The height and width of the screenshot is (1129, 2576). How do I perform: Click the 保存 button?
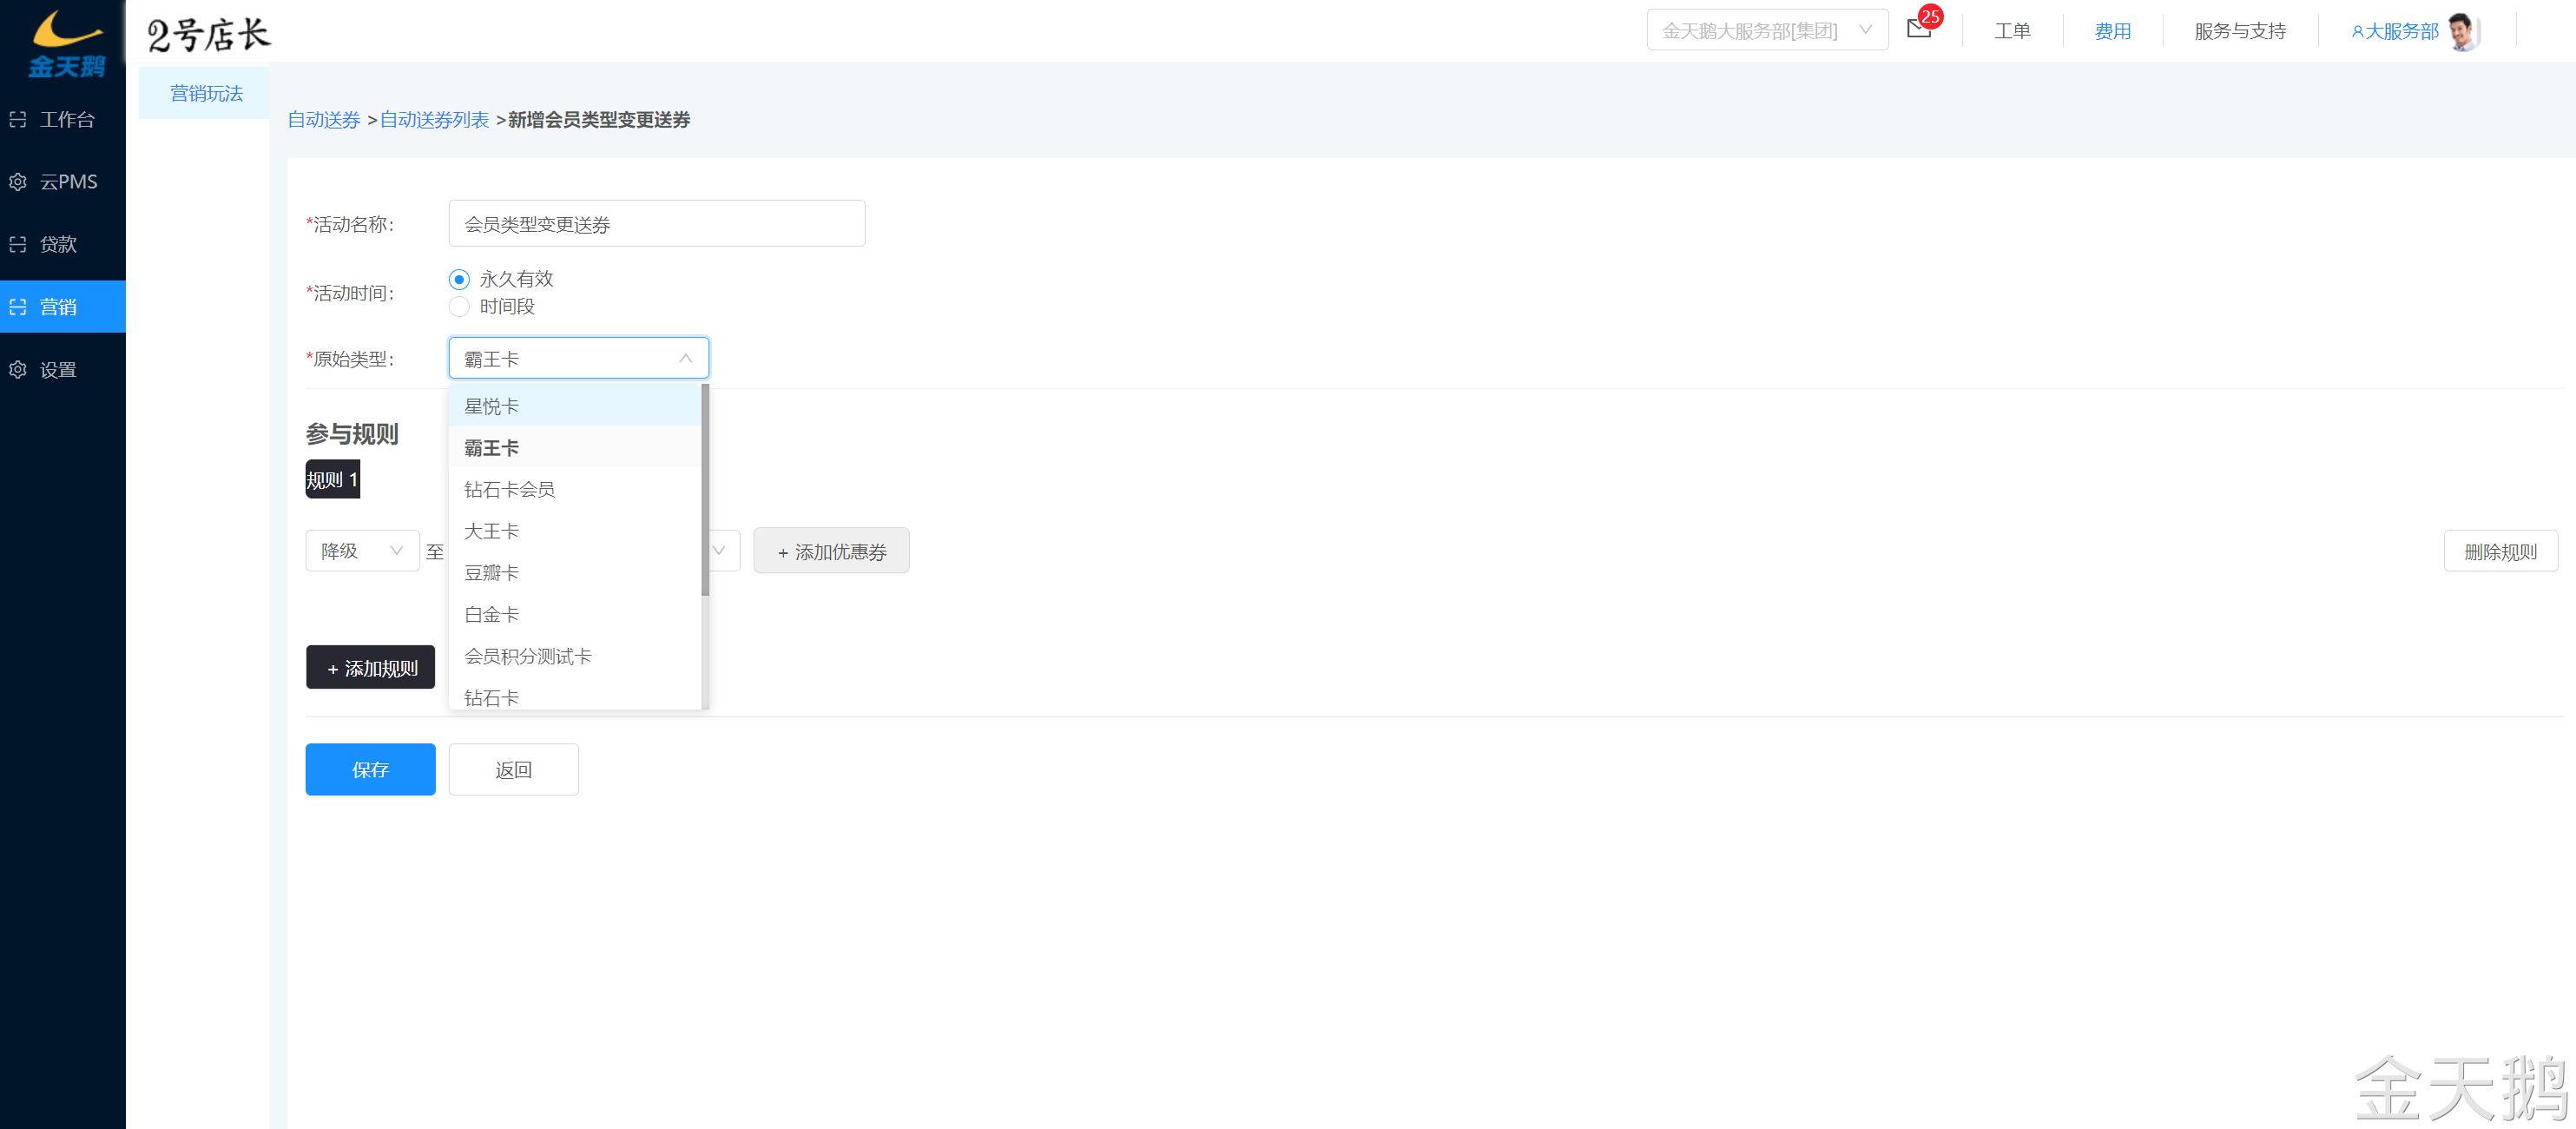pyautogui.click(x=370, y=769)
